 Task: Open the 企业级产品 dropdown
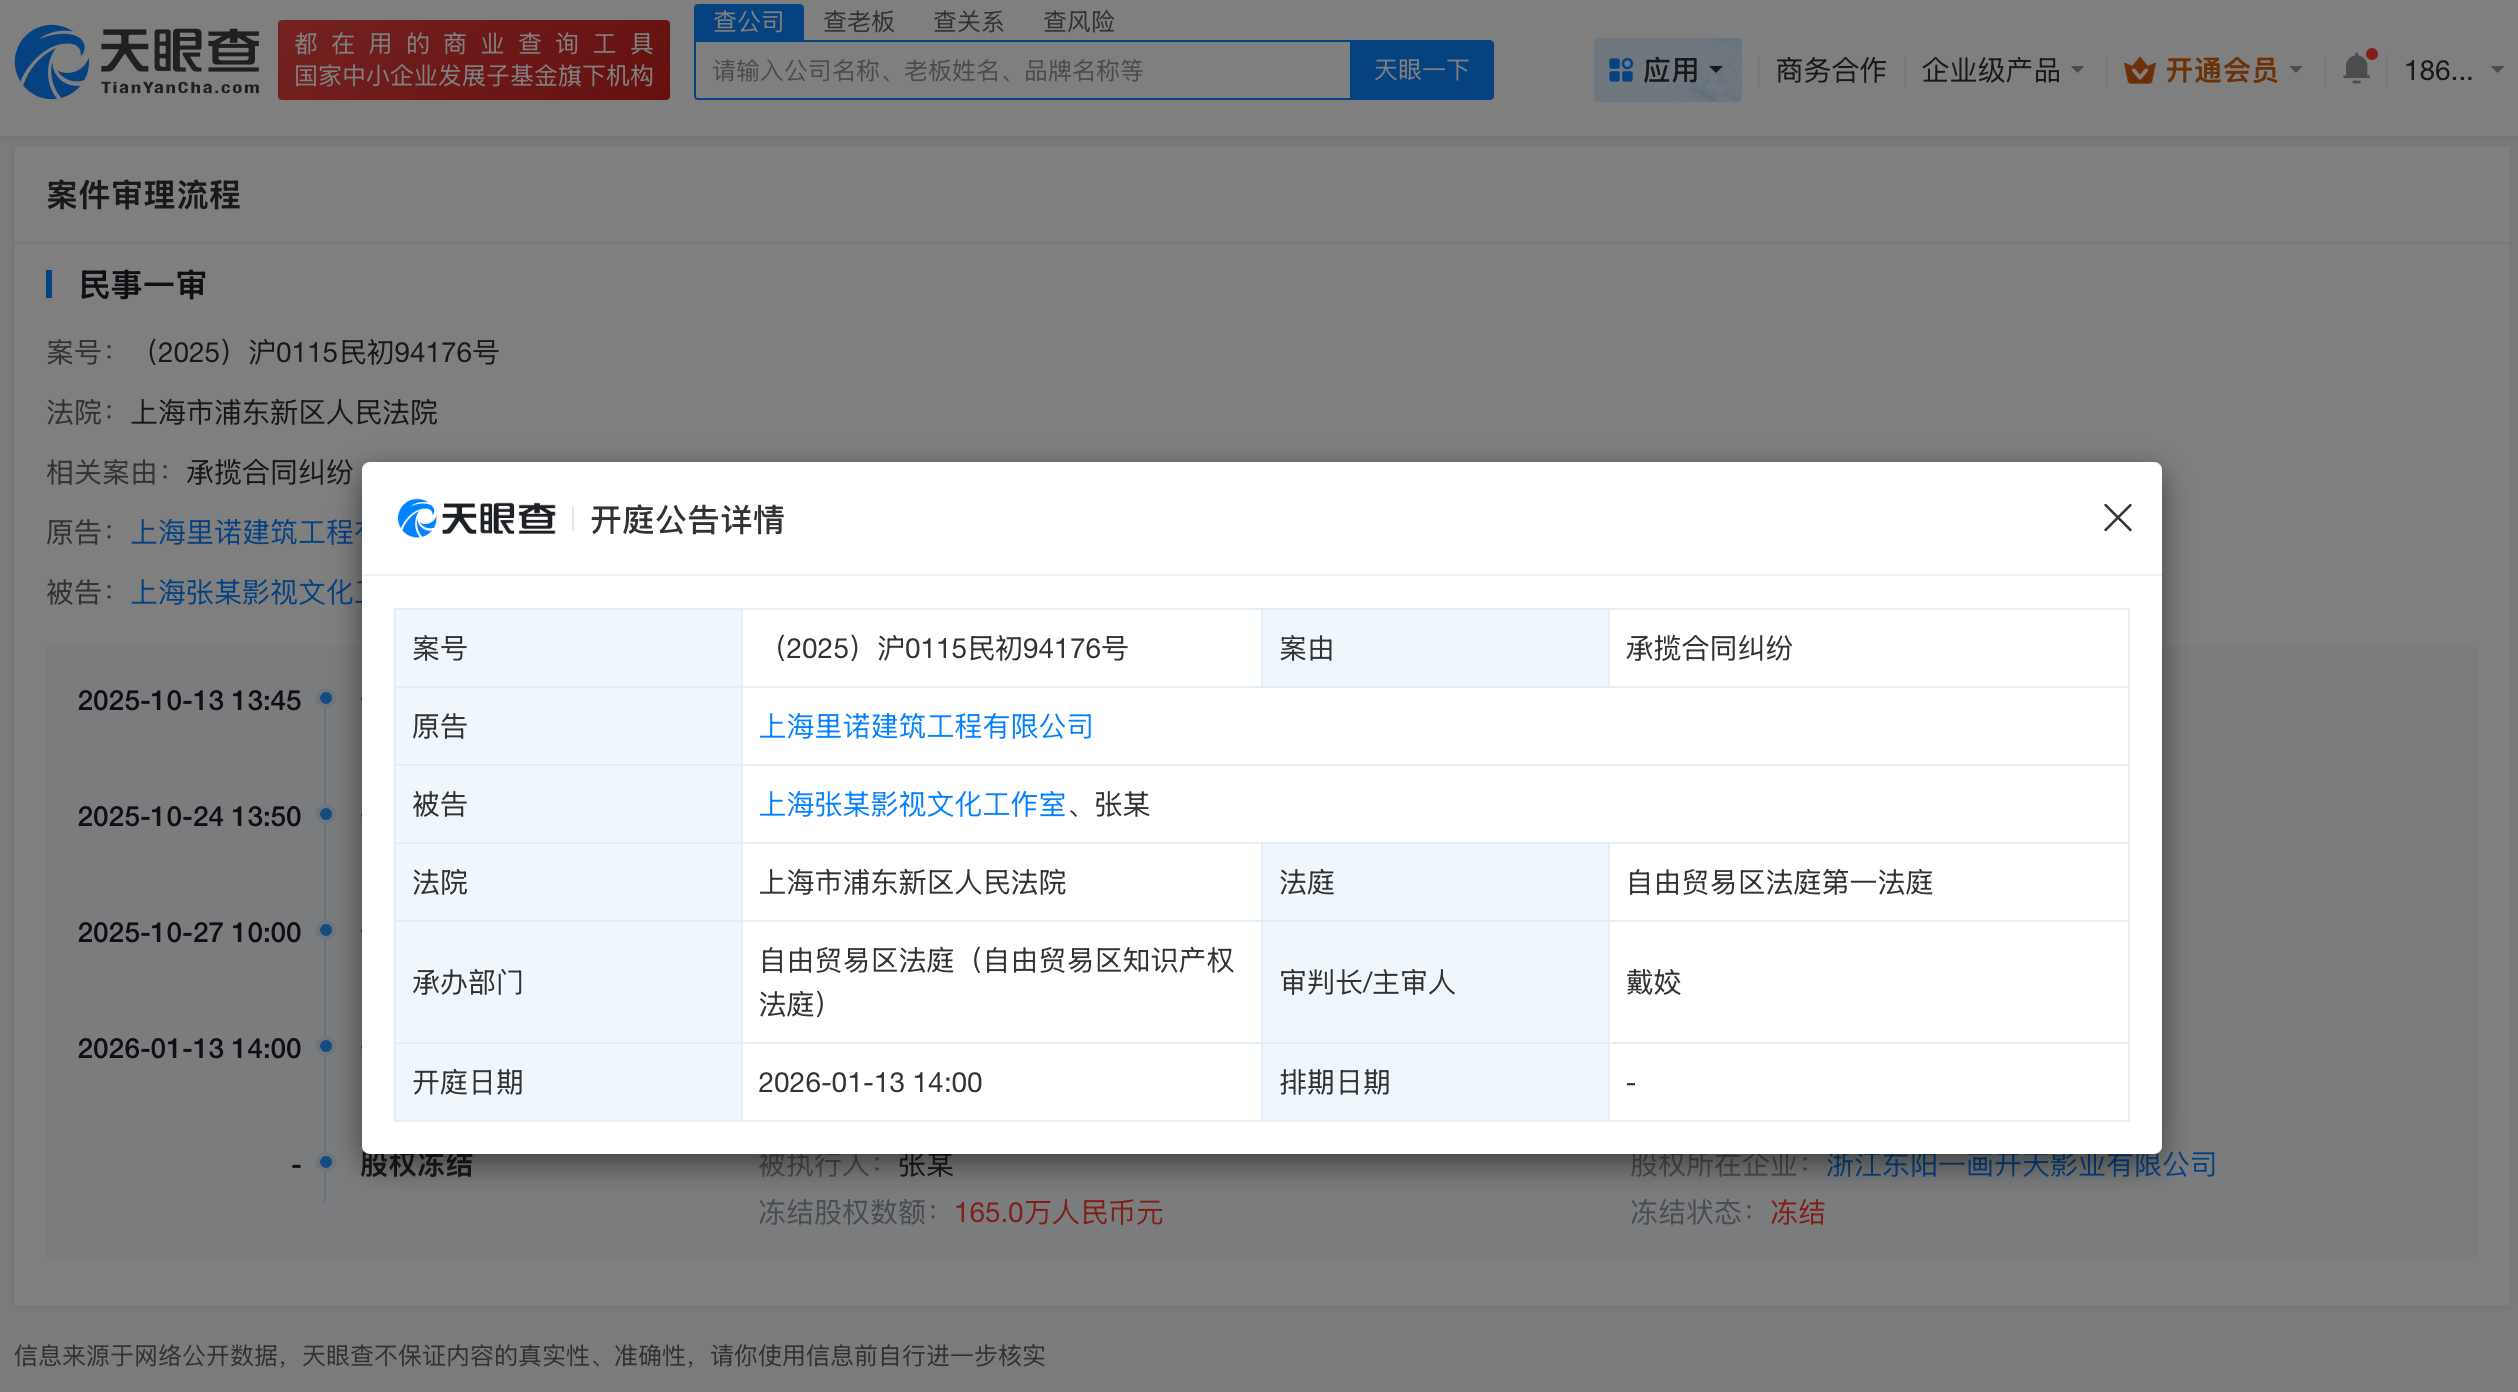pos(1993,70)
